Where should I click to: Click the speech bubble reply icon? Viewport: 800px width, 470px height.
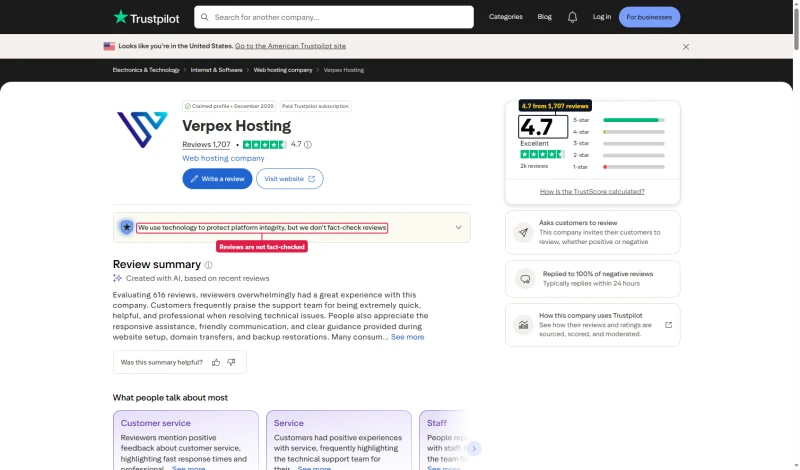[525, 279]
